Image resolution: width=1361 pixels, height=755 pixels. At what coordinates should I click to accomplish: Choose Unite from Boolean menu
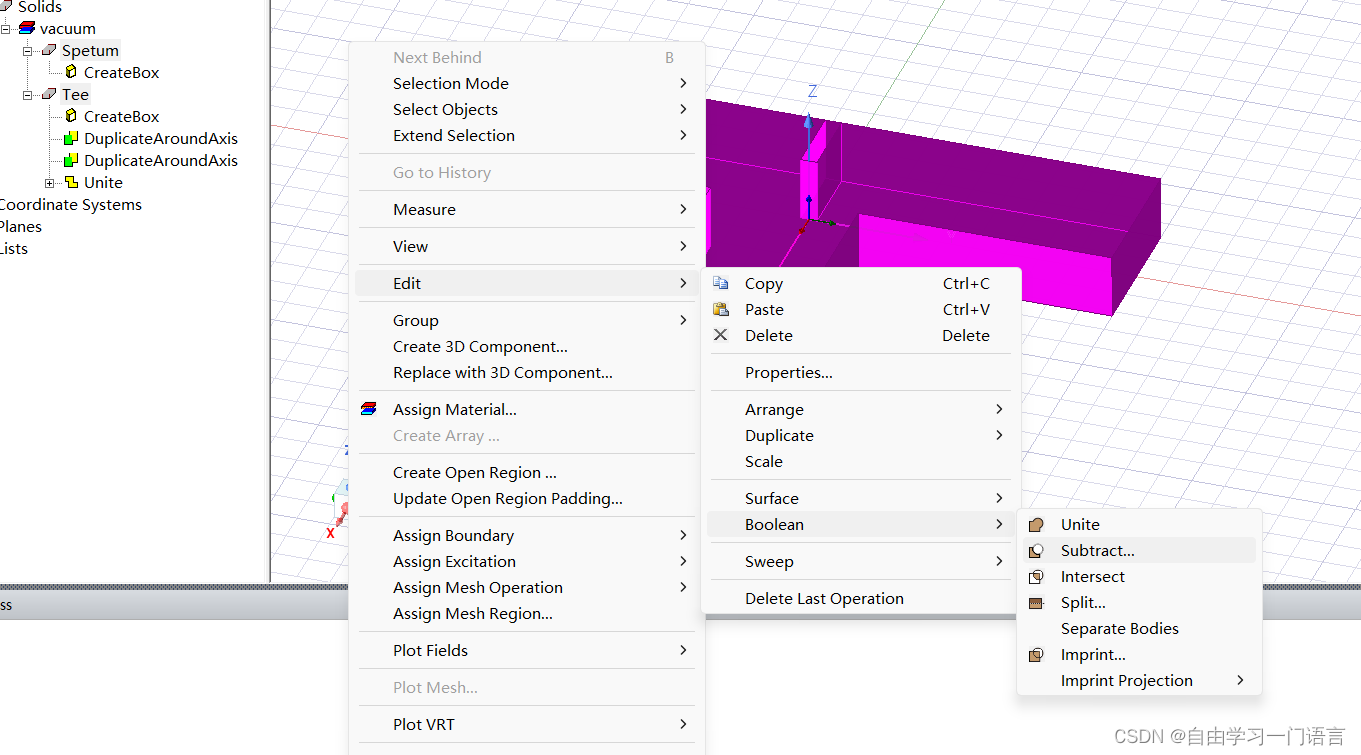click(1139, 524)
